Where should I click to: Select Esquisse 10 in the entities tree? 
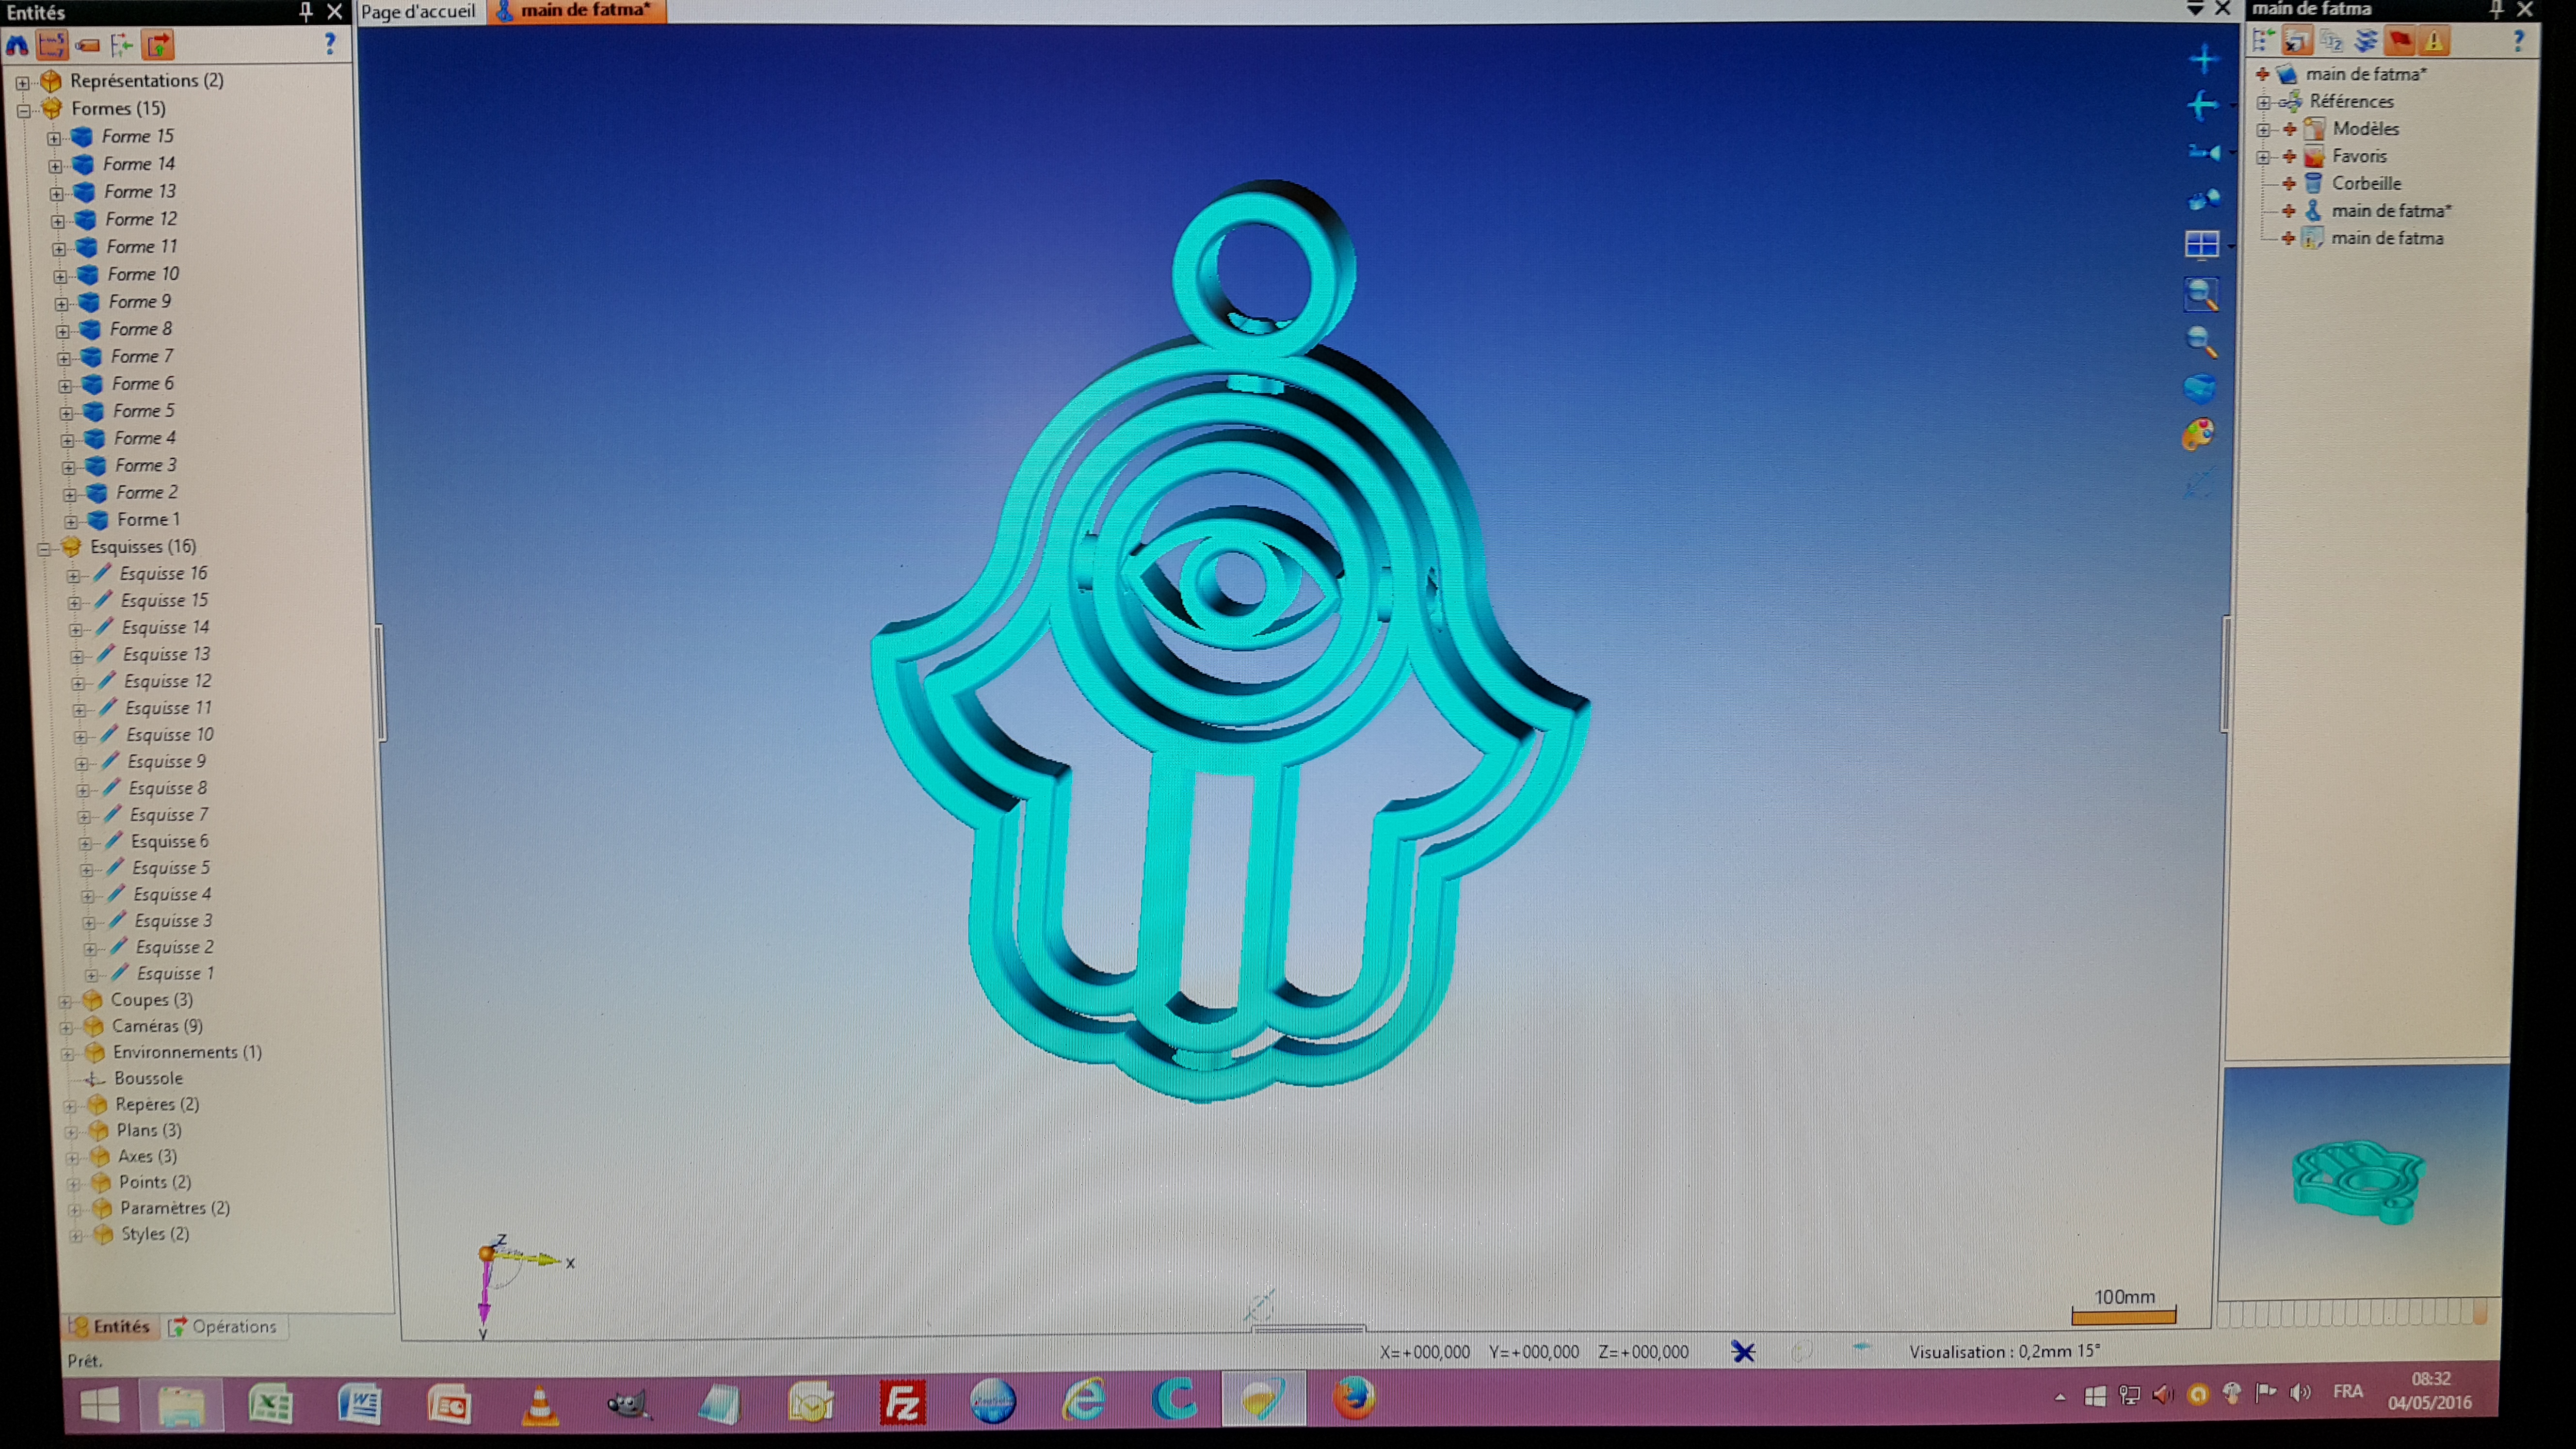point(170,735)
